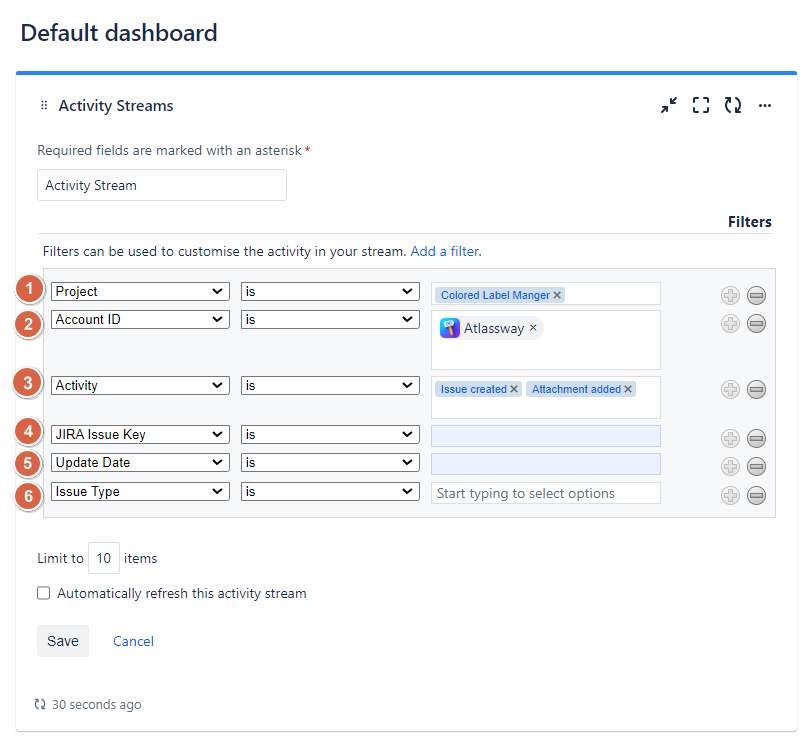Viewport: 809px width, 737px height.
Task: Save the activity stream configuration
Action: [x=62, y=641]
